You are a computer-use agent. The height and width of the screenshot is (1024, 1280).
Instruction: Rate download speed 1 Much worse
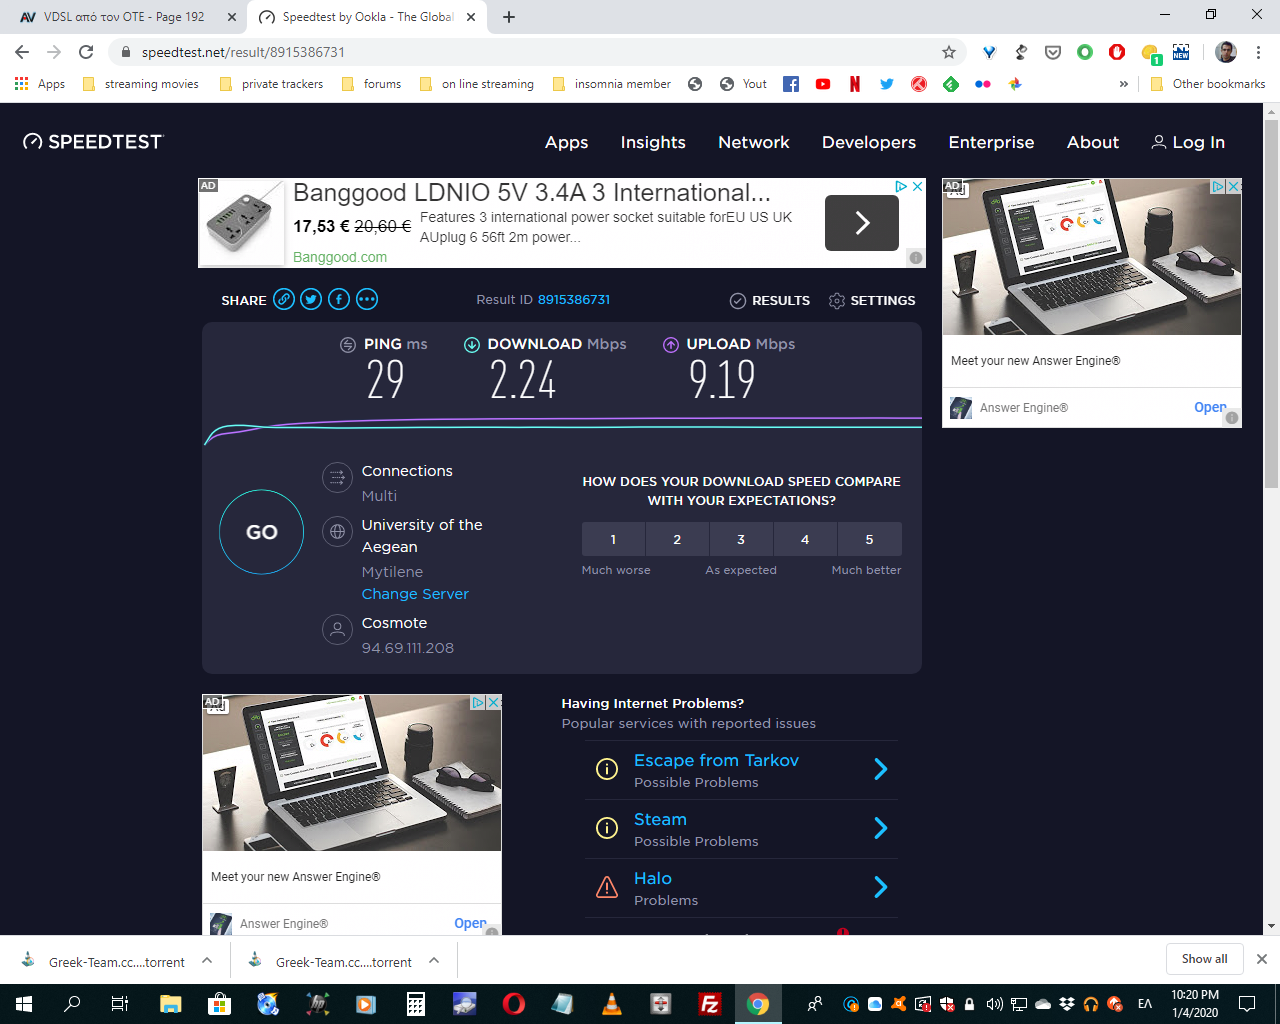click(x=613, y=539)
